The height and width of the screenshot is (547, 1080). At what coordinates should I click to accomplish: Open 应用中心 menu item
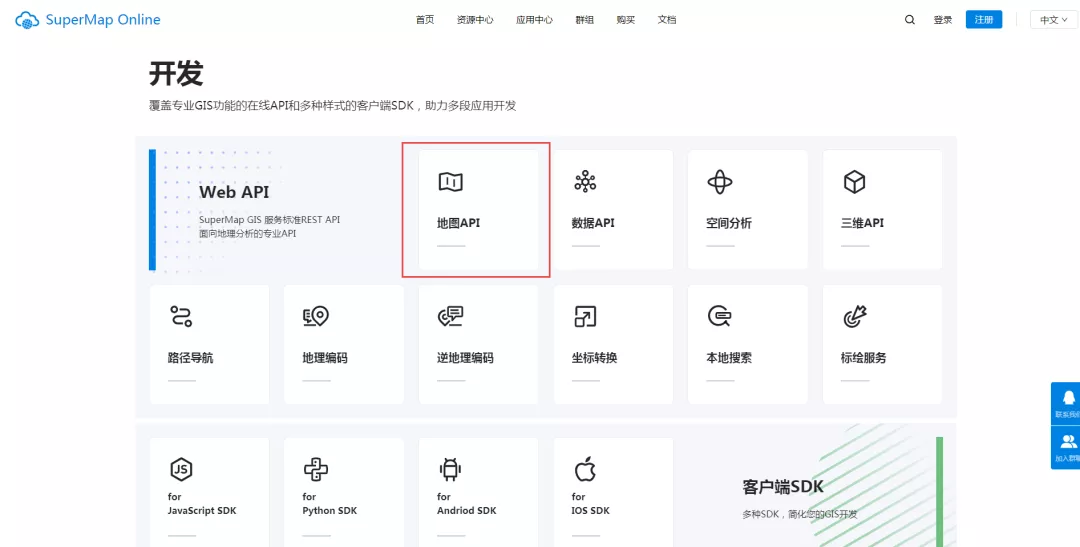pyautogui.click(x=534, y=20)
